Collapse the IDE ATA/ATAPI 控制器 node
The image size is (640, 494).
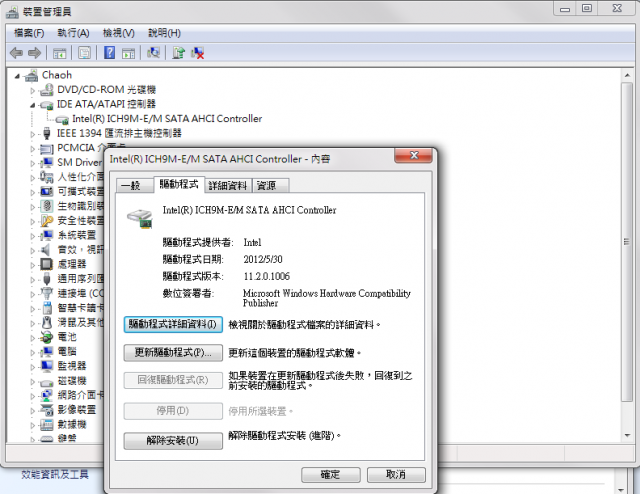33,105
